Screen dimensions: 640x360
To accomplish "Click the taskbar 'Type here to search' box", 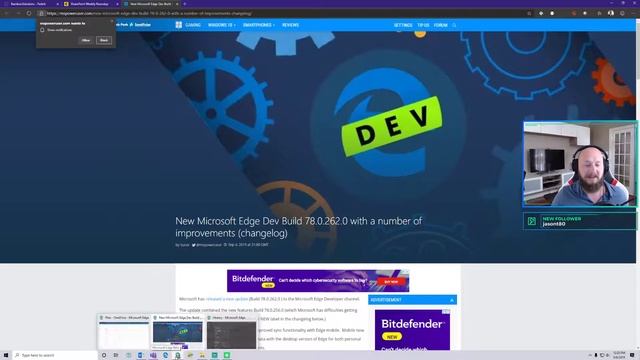I will [56, 356].
